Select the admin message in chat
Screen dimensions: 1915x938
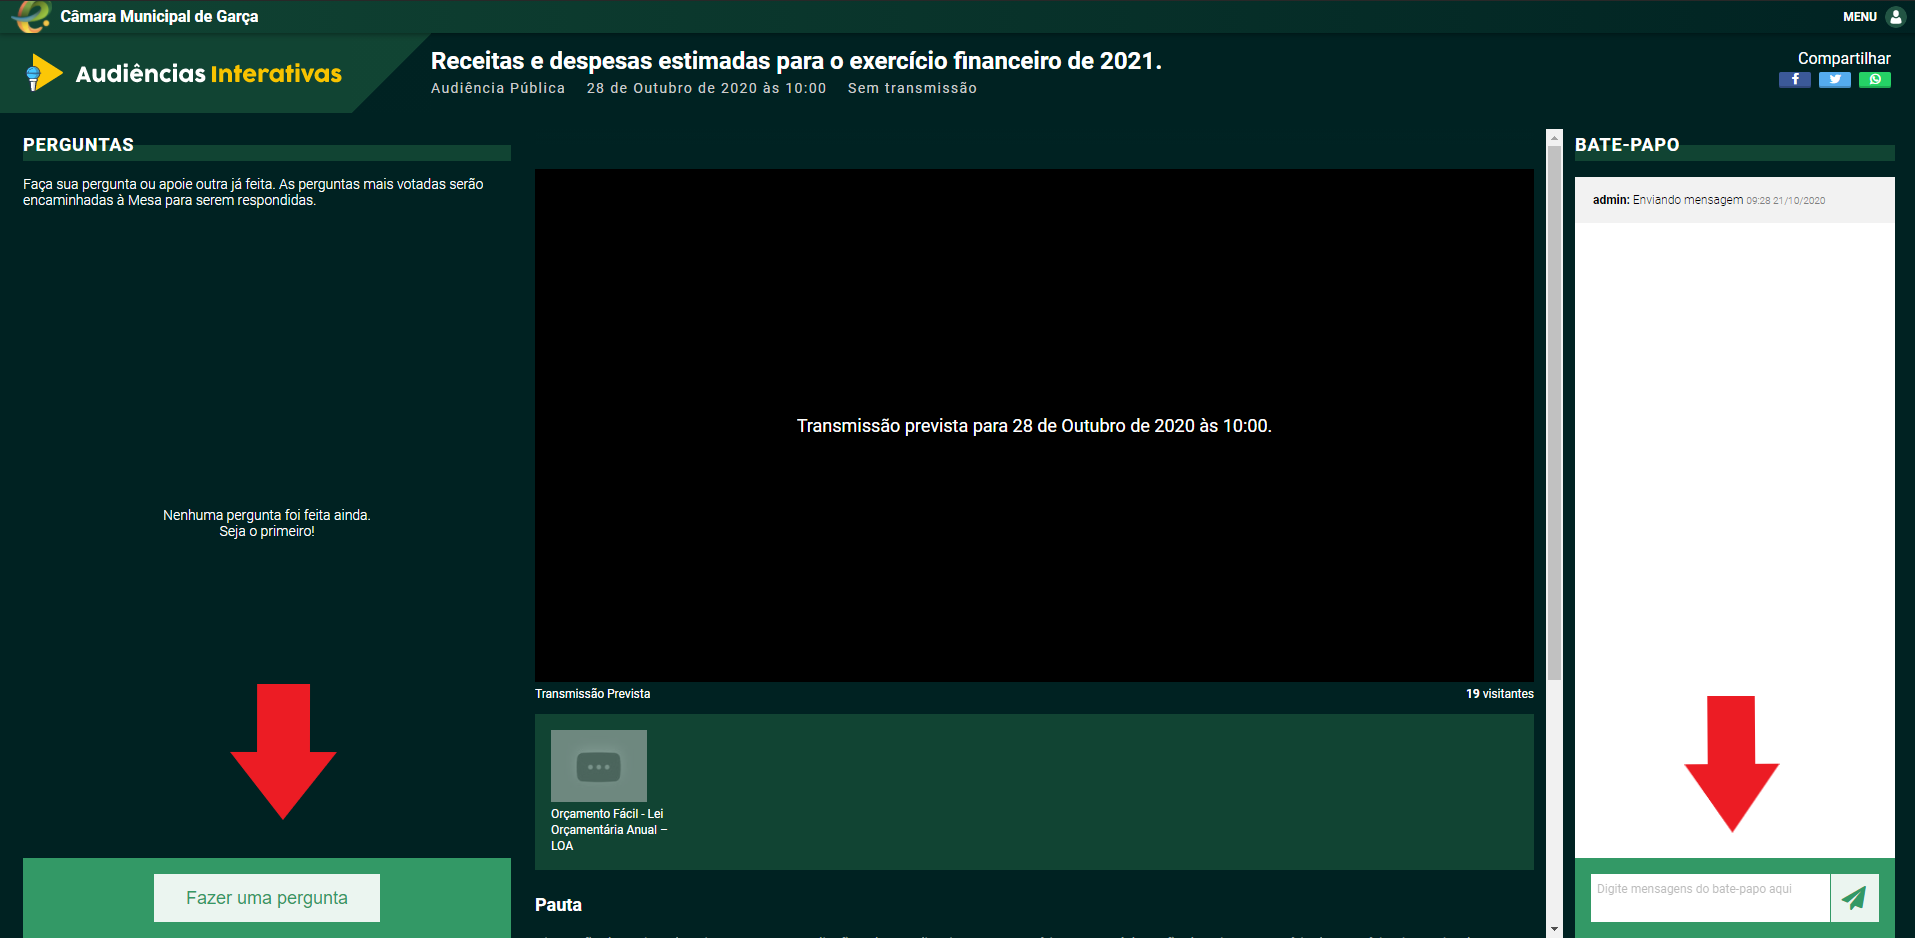1708,200
